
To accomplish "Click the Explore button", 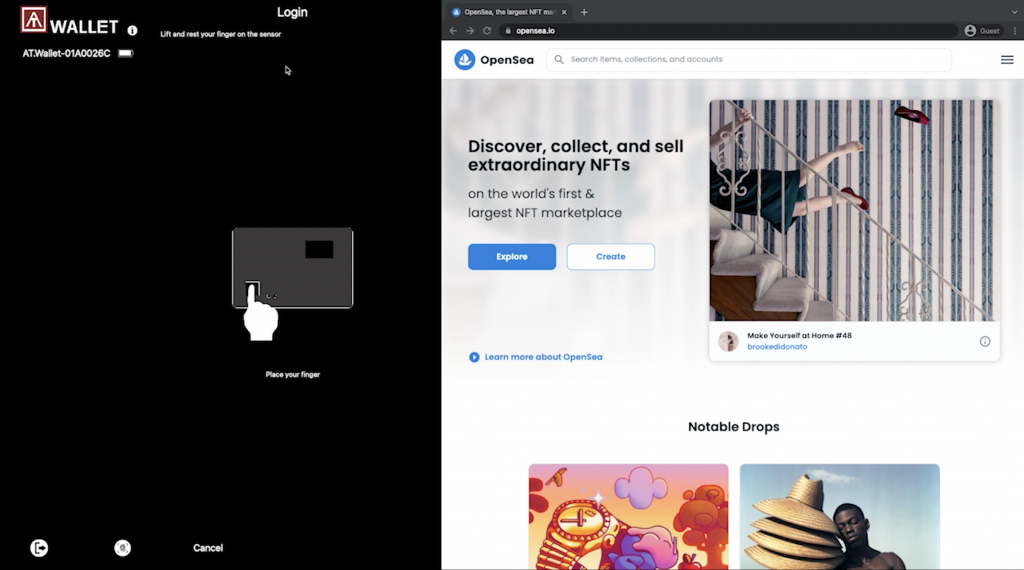I will [511, 257].
